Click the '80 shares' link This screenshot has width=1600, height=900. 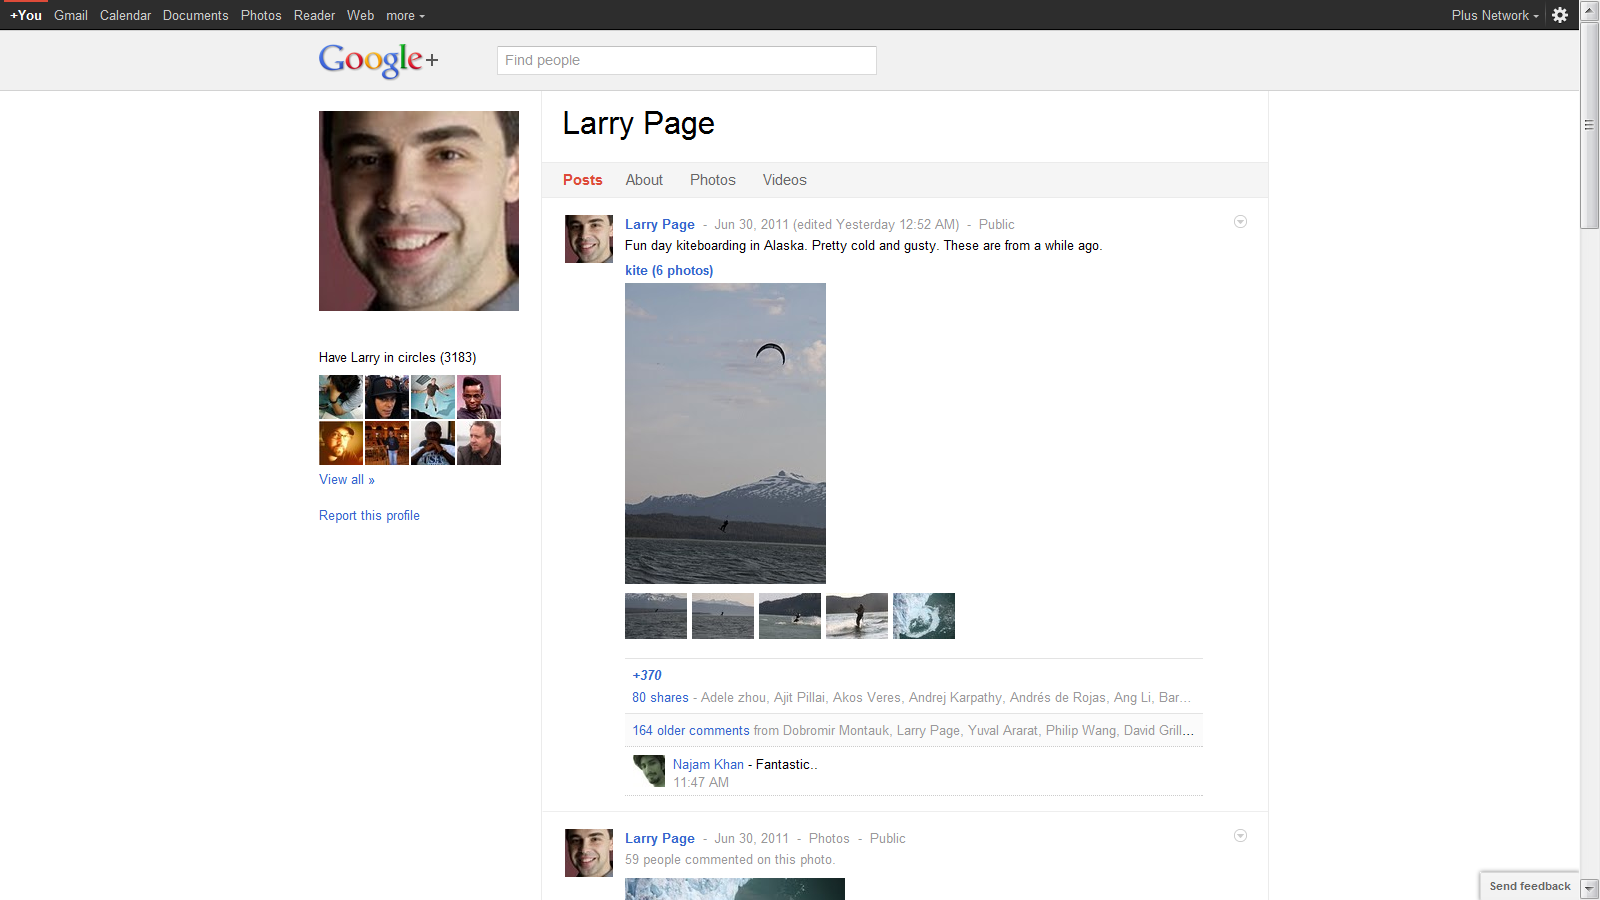pyautogui.click(x=660, y=698)
